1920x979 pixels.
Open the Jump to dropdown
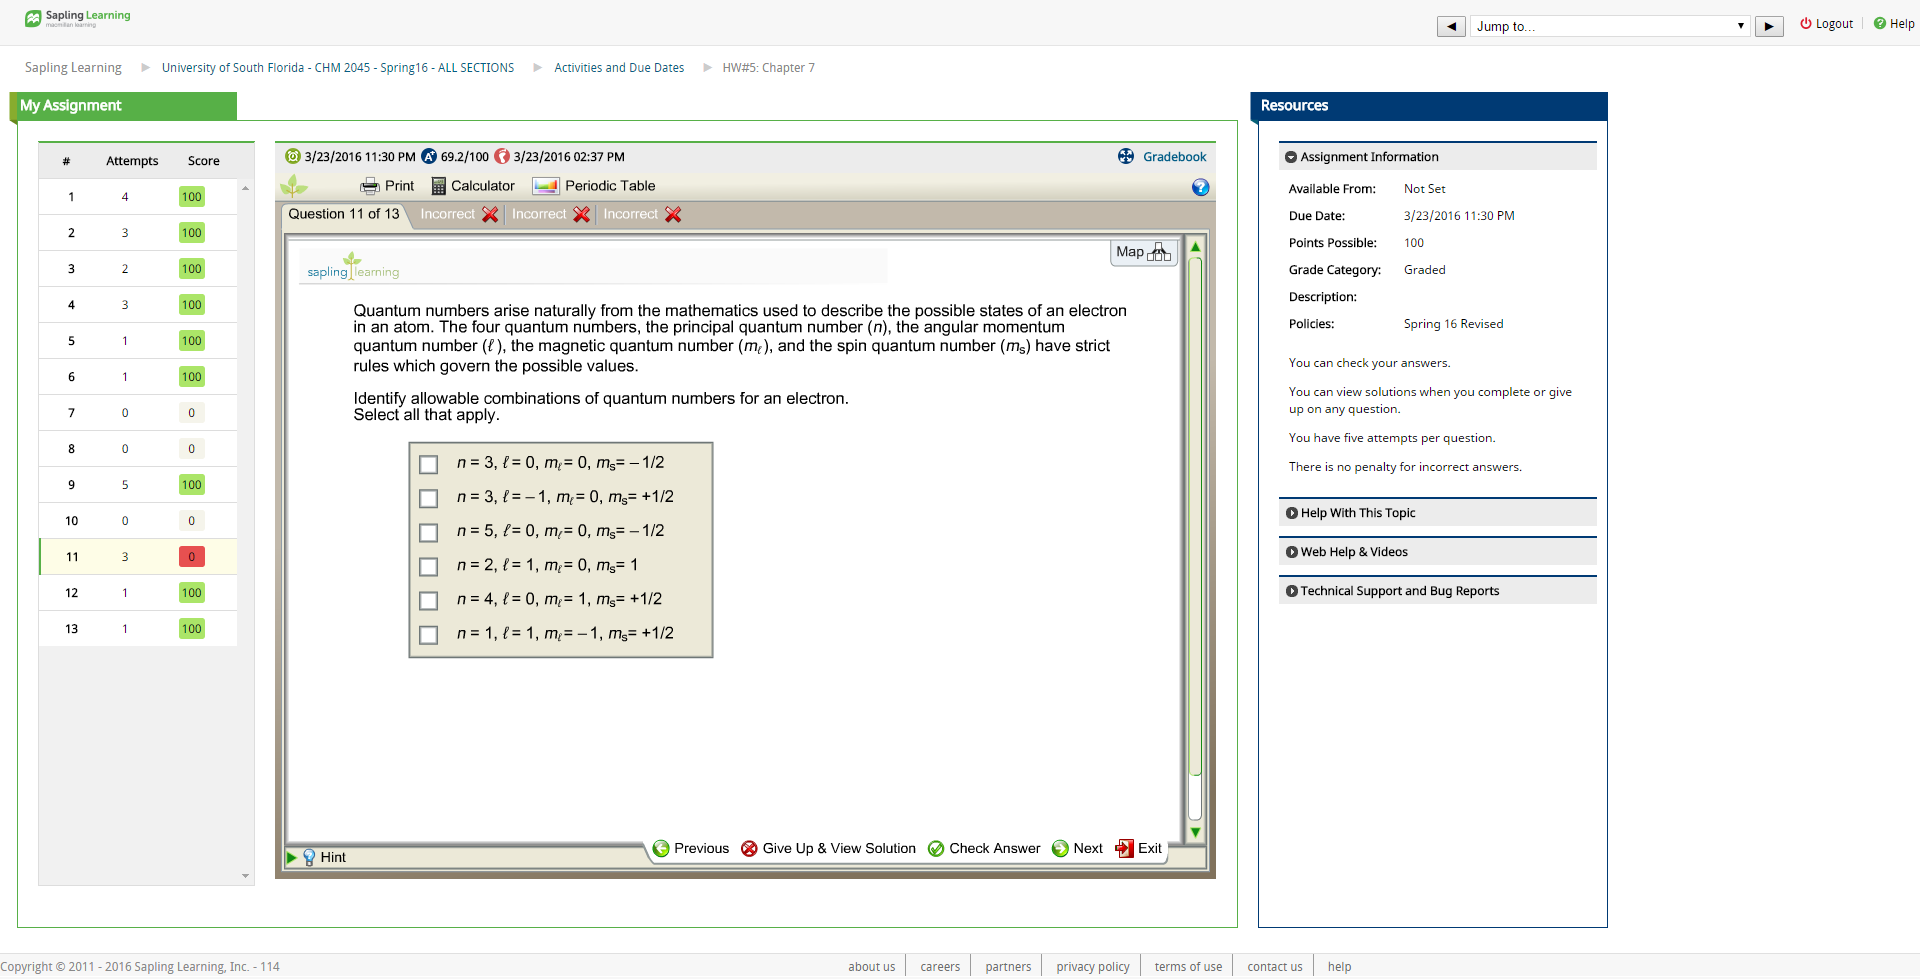pos(1609,26)
